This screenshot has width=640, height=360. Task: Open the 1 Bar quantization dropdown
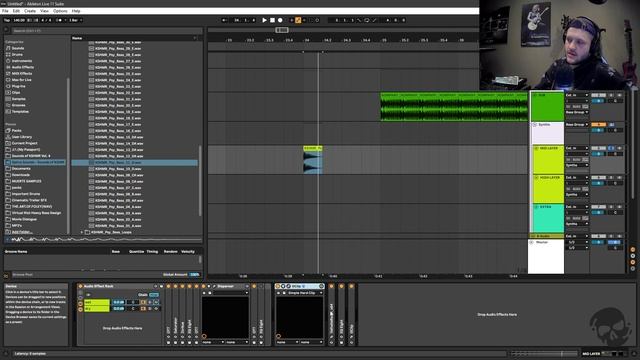pyautogui.click(x=75, y=20)
